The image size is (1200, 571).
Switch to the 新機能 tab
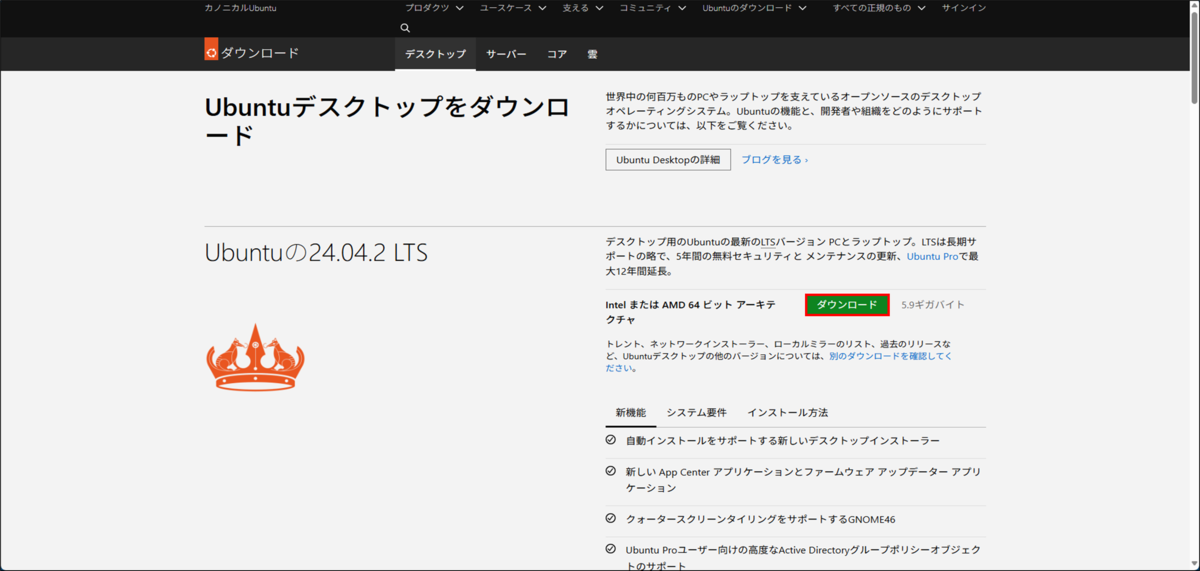(631, 413)
